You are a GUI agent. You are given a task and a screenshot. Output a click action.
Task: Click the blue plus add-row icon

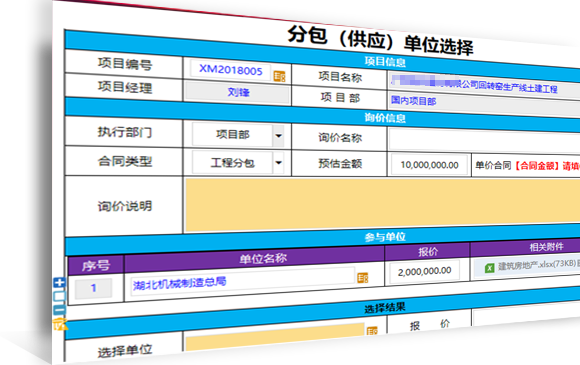tap(59, 283)
